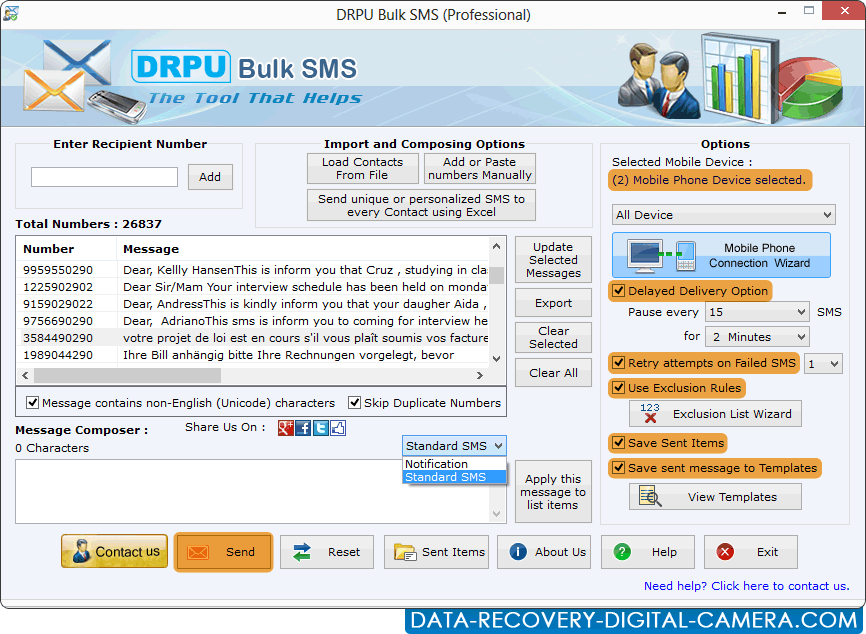Share on Facebook icon

(x=303, y=428)
